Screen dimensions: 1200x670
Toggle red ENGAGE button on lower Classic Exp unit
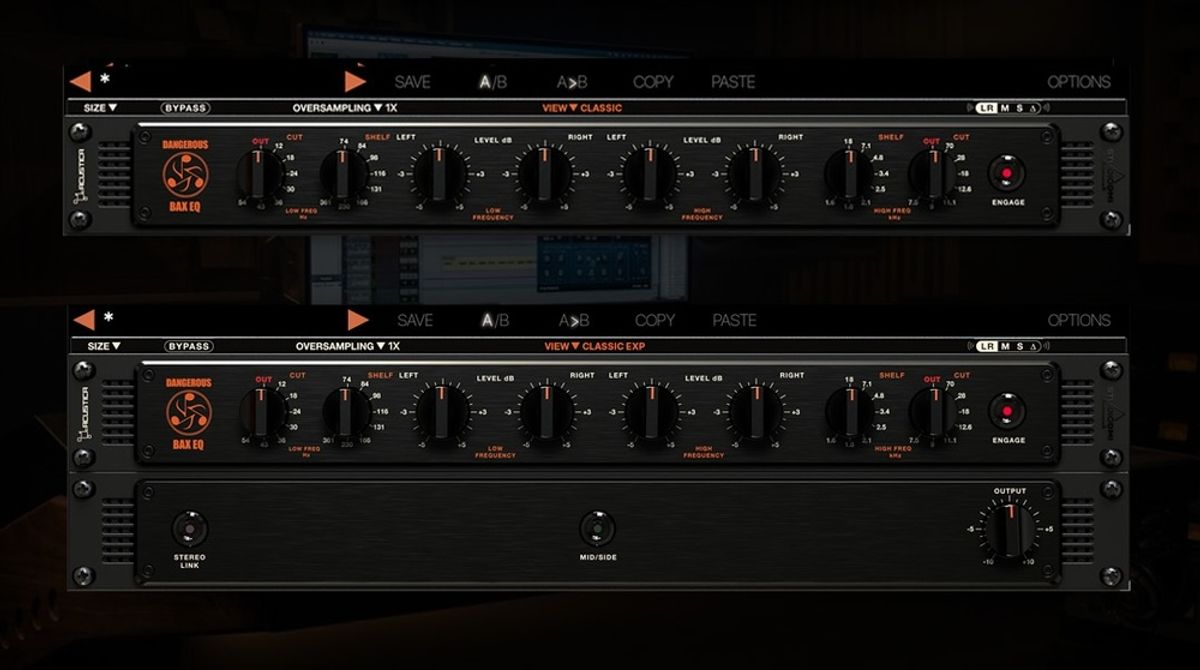click(1007, 411)
